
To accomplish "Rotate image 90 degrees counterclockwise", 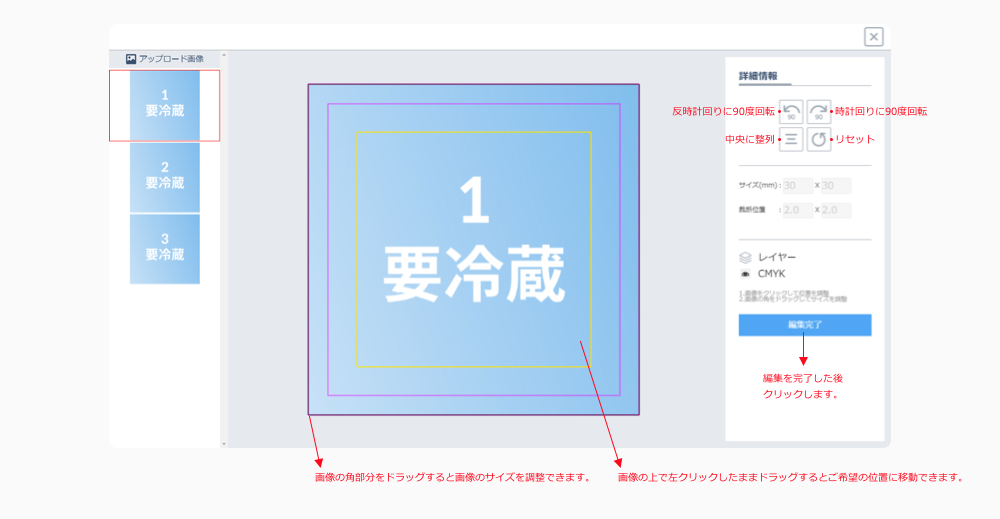I will [791, 111].
